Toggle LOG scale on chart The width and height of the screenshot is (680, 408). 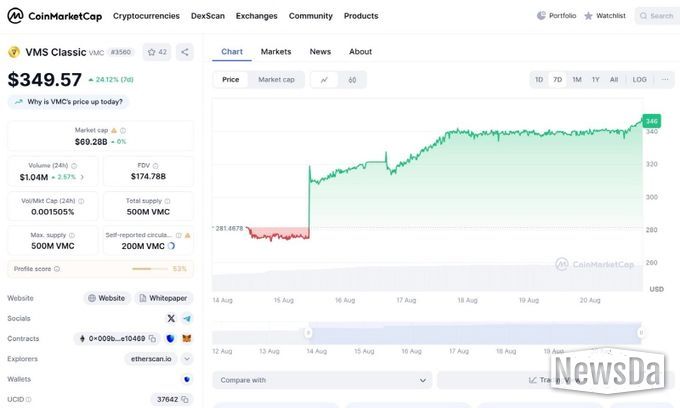click(639, 80)
